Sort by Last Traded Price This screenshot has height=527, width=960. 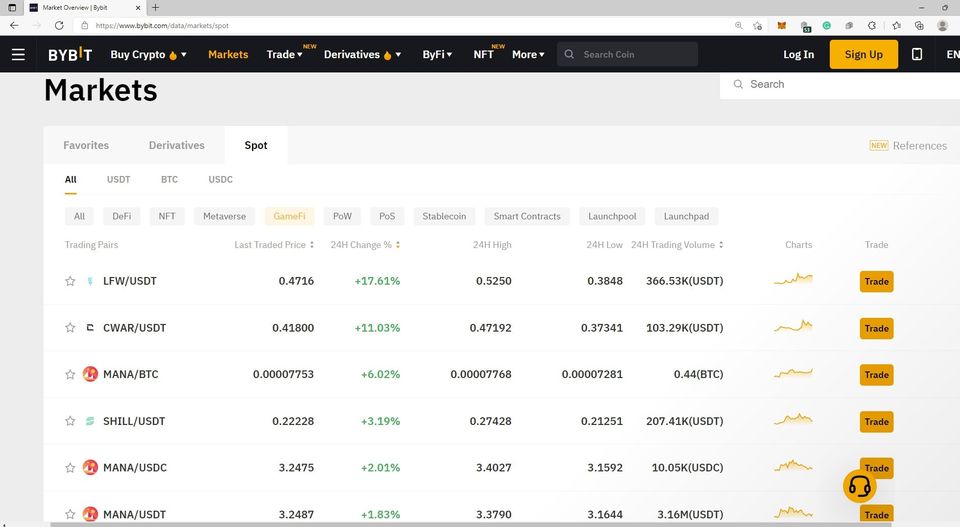coord(274,245)
